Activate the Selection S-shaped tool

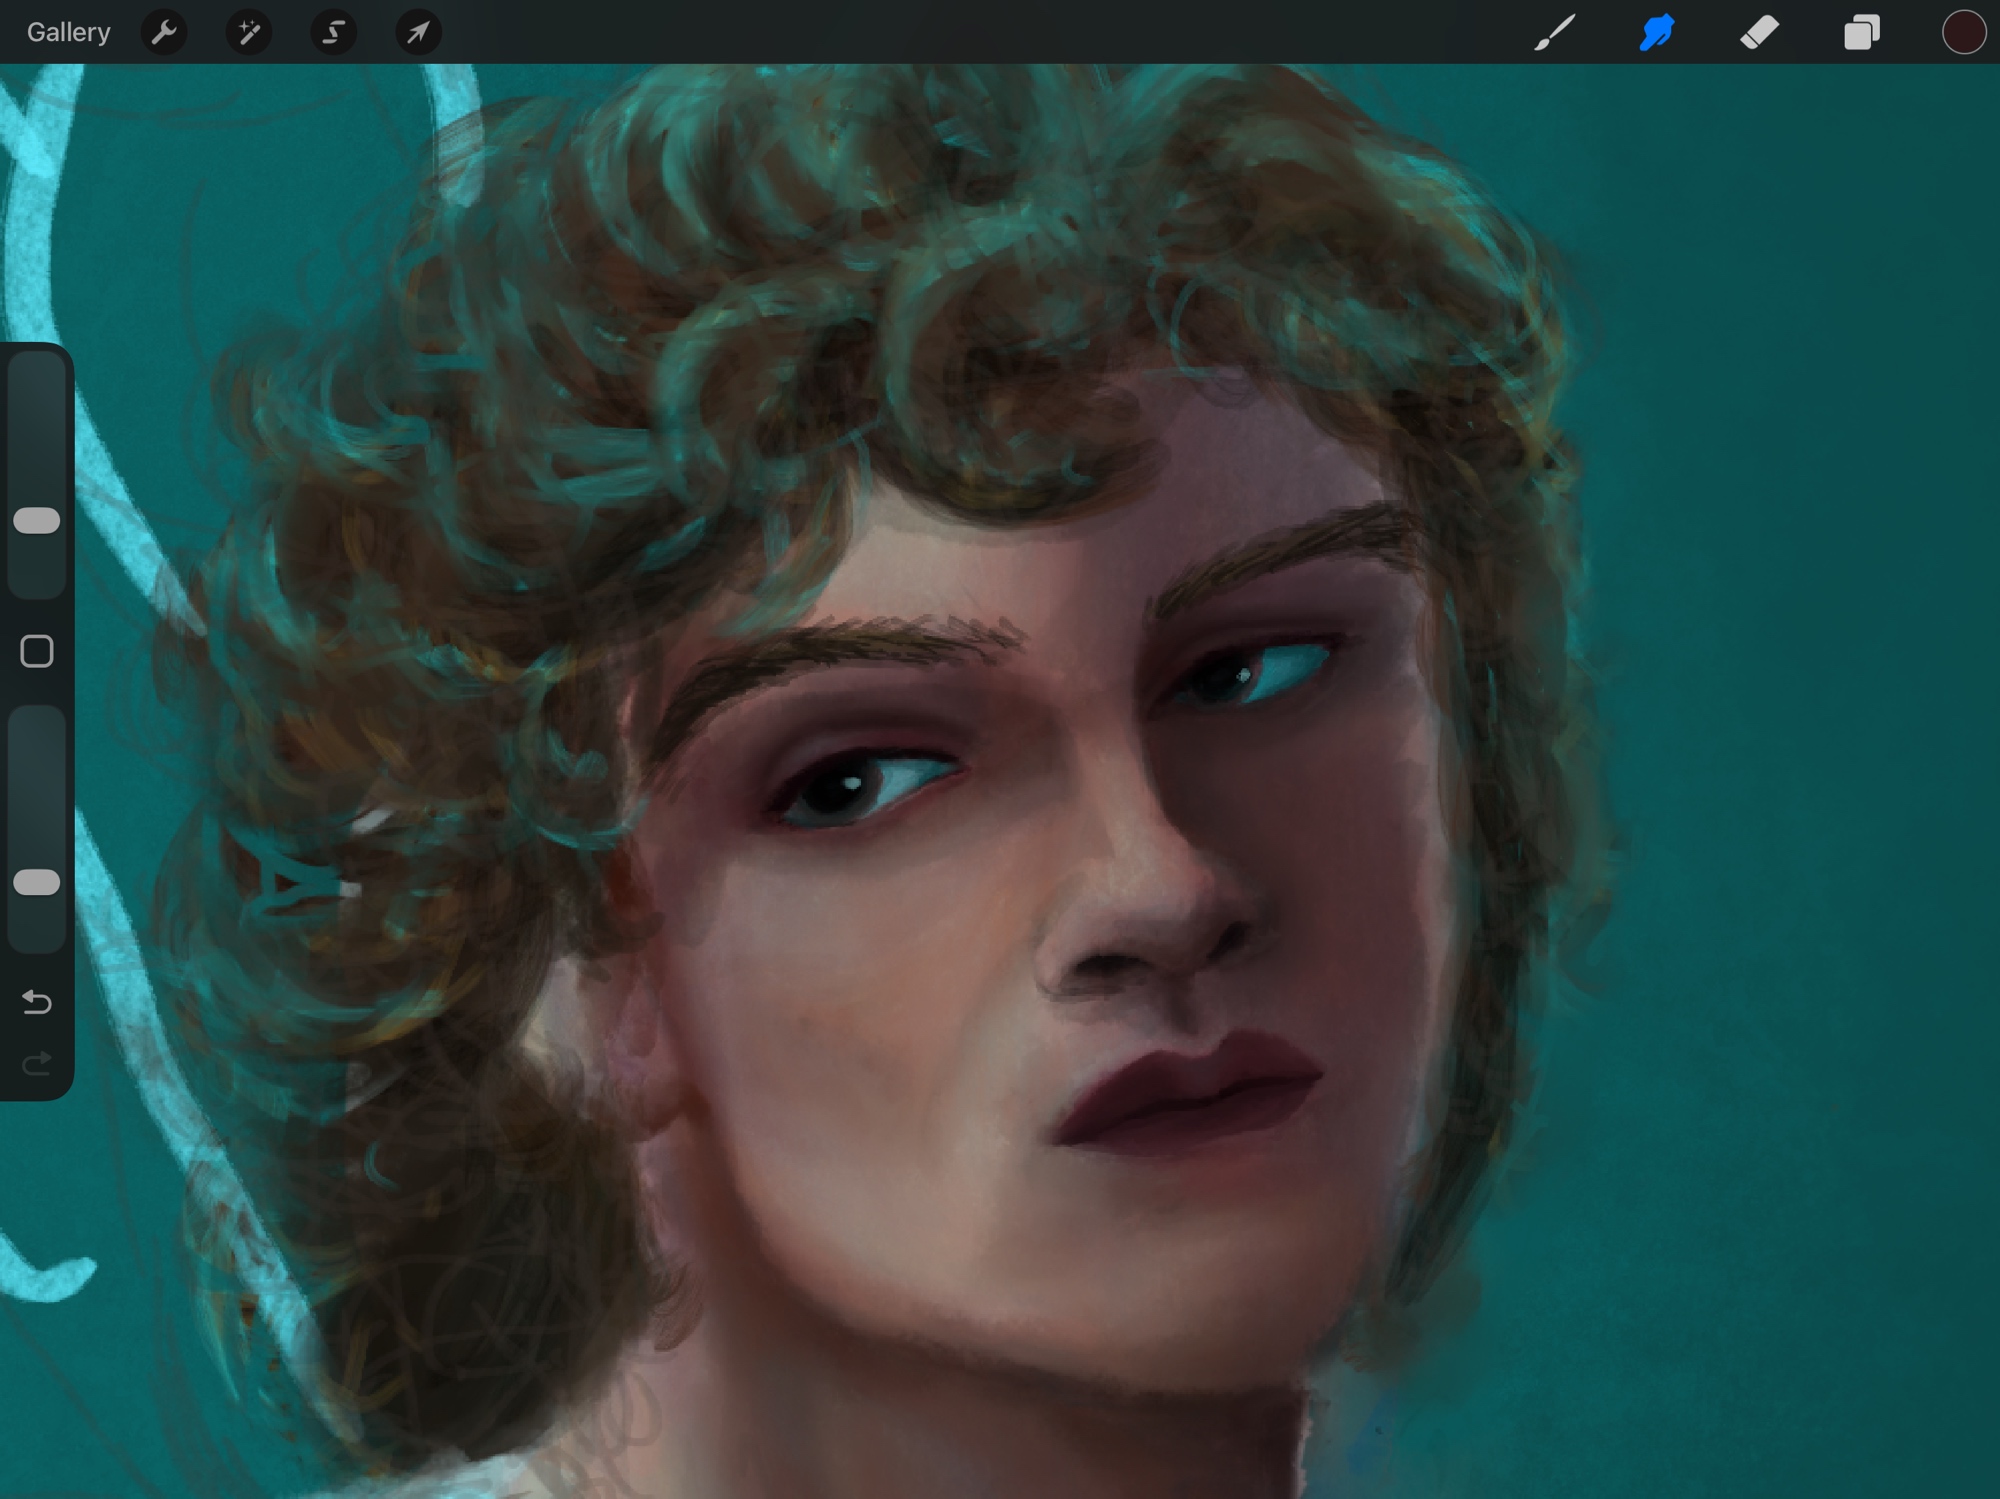pos(333,33)
